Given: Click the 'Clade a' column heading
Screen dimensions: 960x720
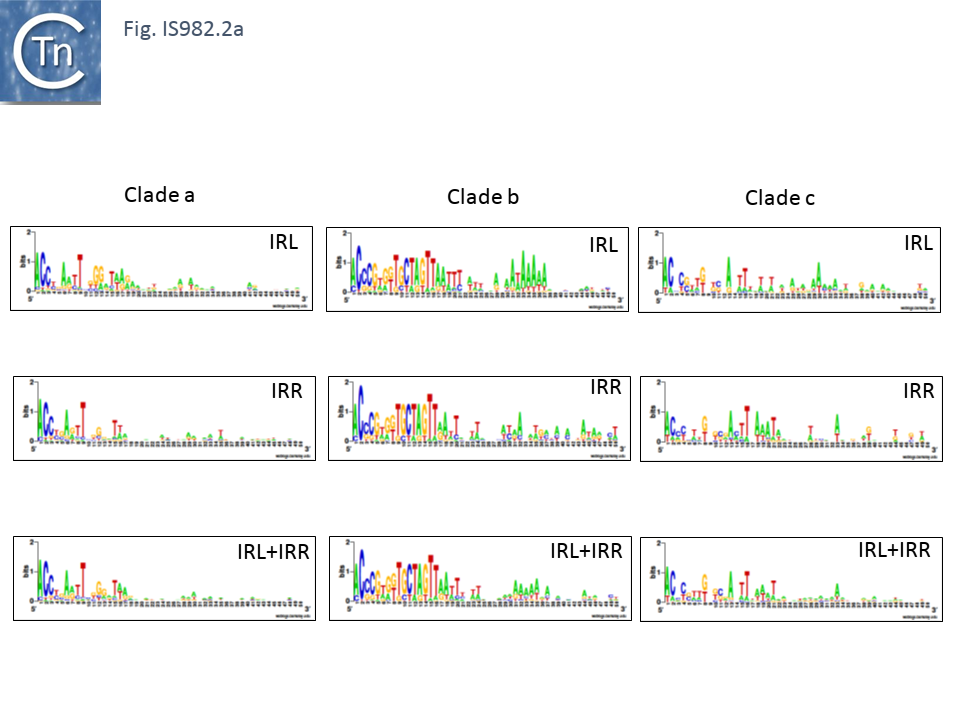Looking at the screenshot, I should 159,195.
